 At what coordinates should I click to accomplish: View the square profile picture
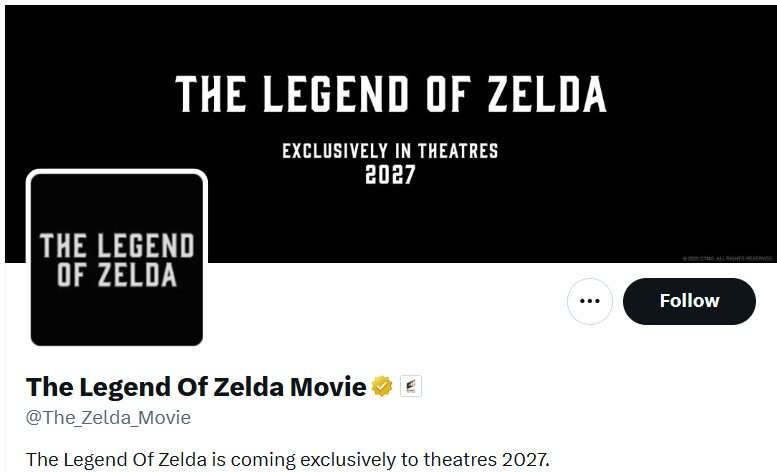tap(117, 259)
